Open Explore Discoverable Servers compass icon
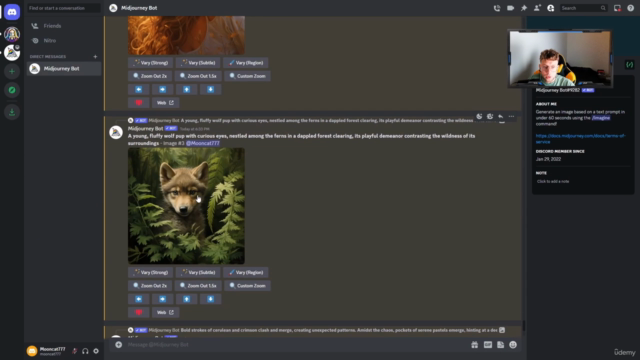 pyautogui.click(x=12, y=90)
